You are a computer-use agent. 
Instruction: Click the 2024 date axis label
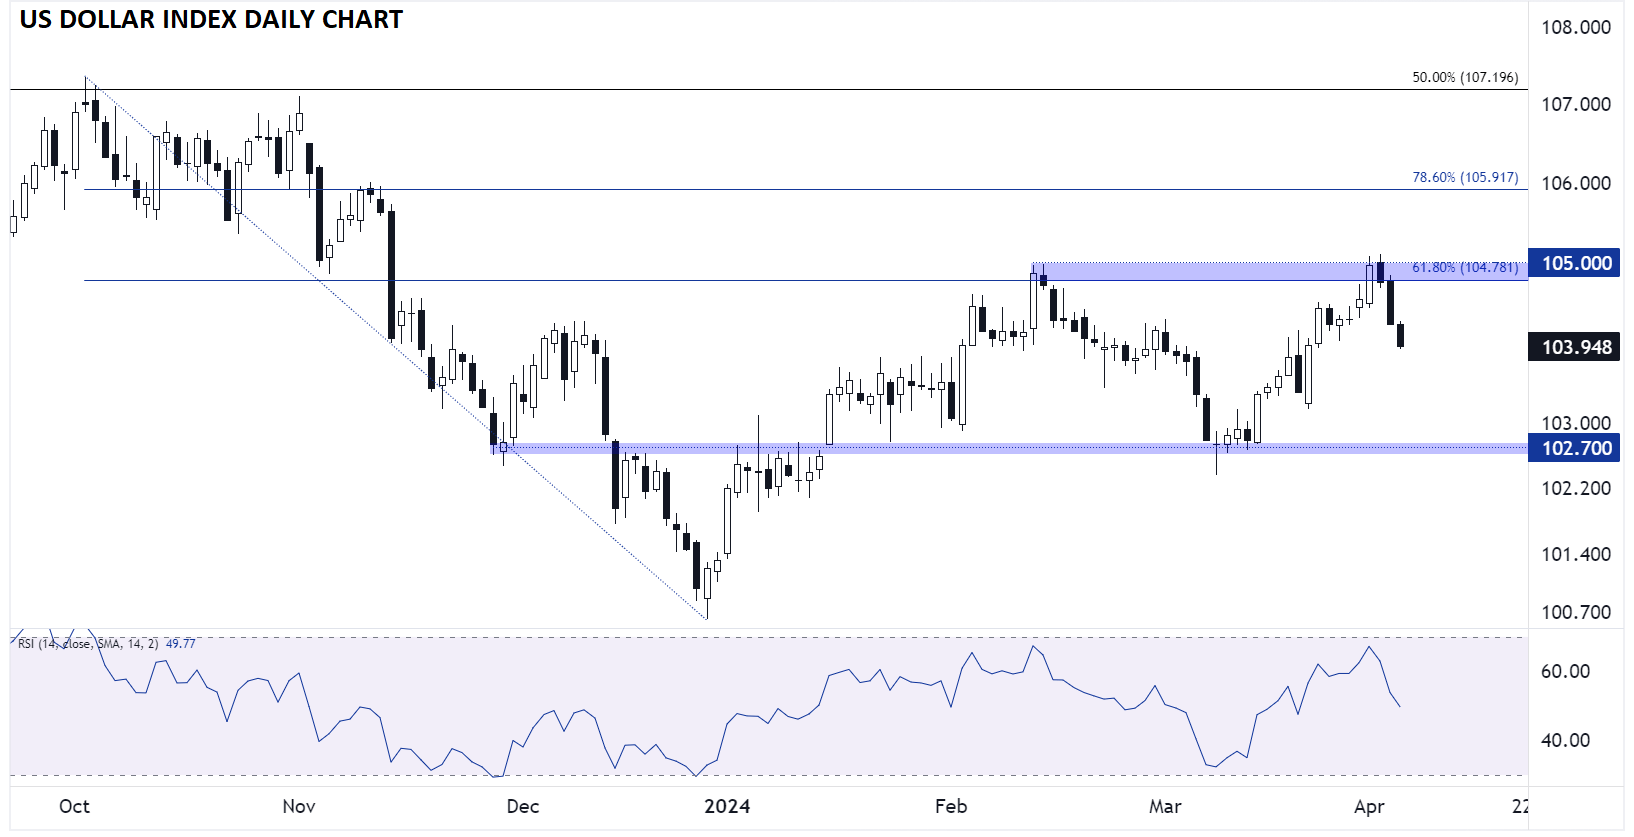click(x=727, y=806)
